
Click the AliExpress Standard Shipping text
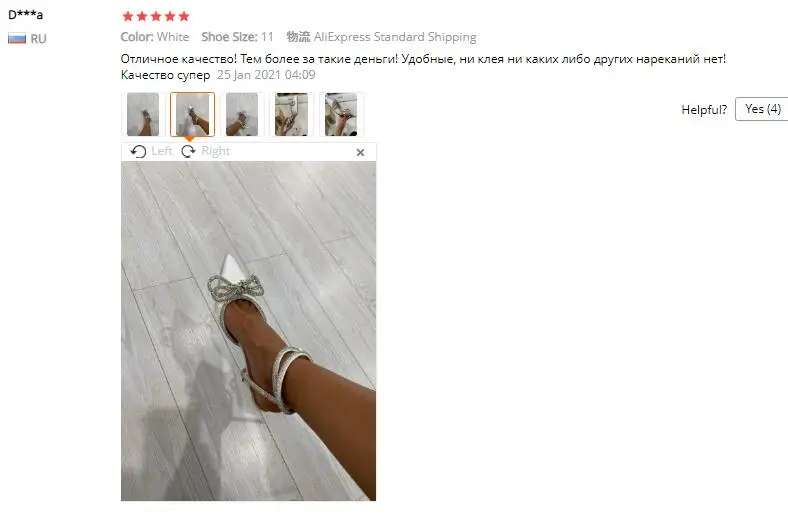(395, 37)
